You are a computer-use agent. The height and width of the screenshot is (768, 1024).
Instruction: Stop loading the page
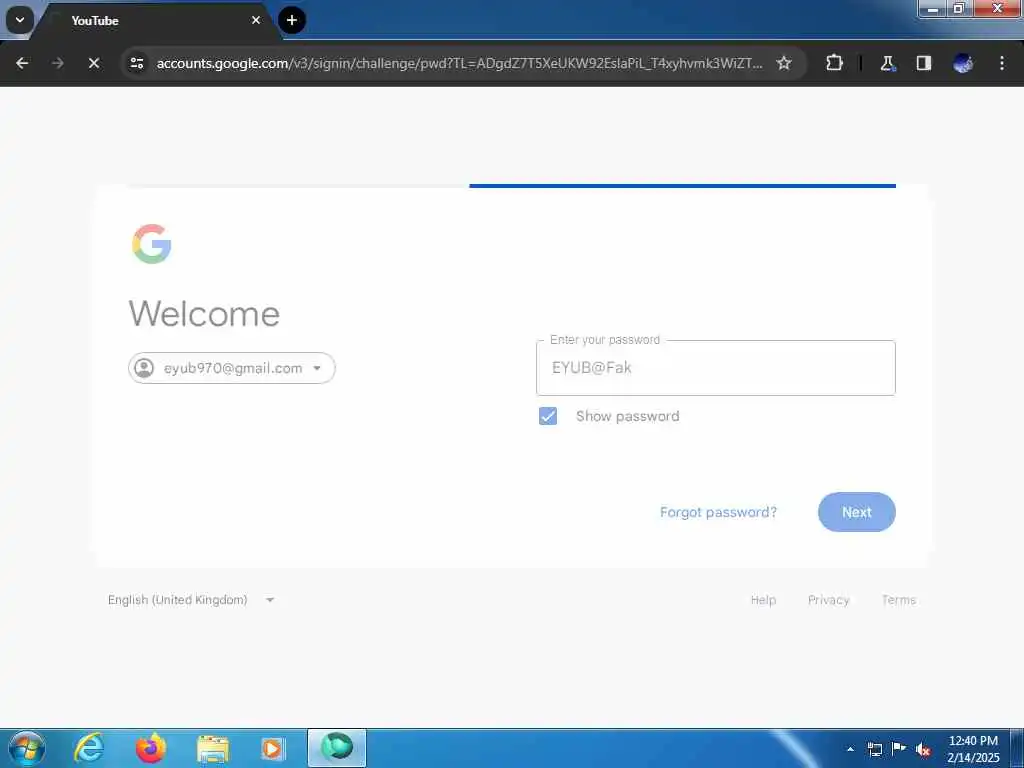(x=93, y=63)
